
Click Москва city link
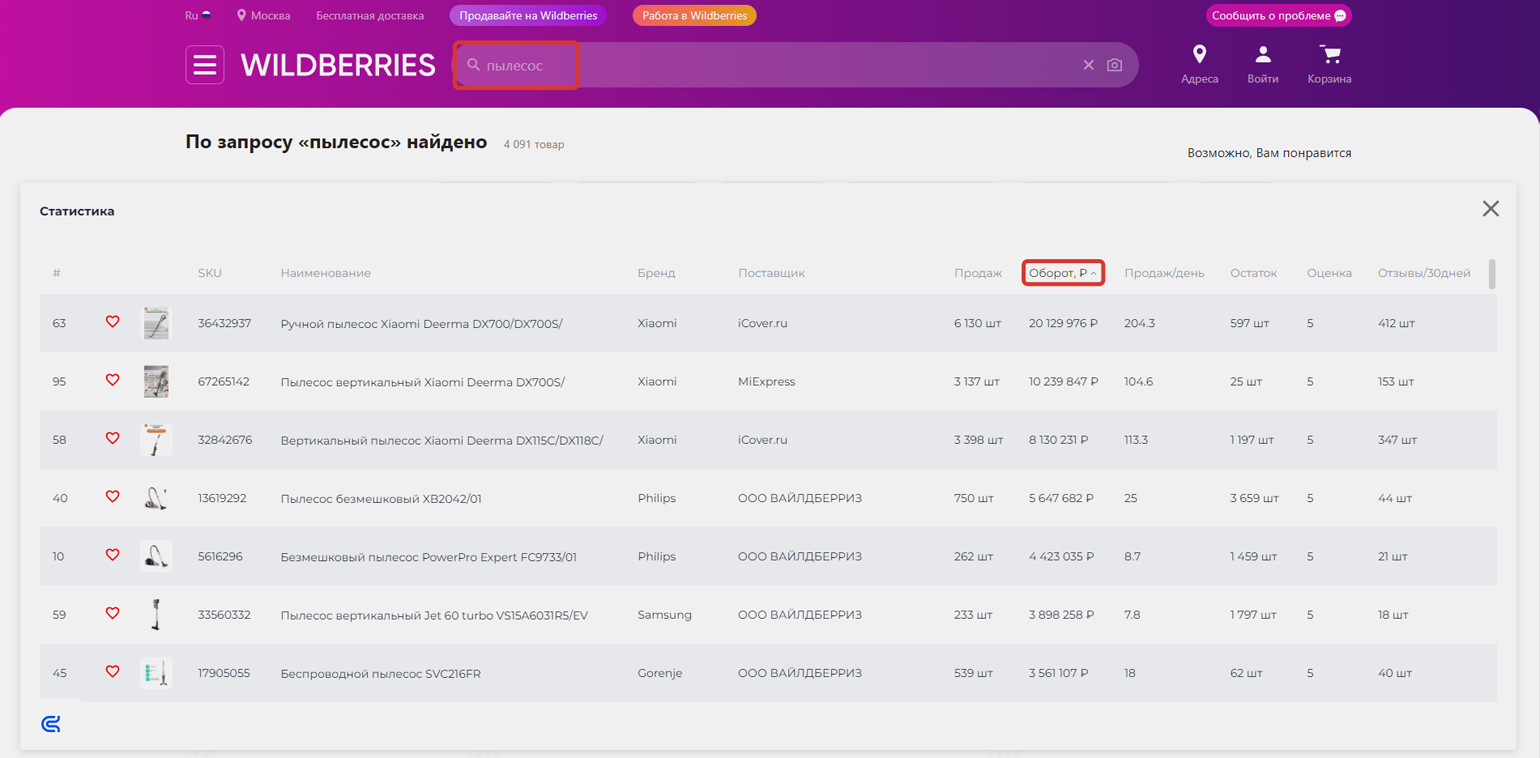pos(270,16)
